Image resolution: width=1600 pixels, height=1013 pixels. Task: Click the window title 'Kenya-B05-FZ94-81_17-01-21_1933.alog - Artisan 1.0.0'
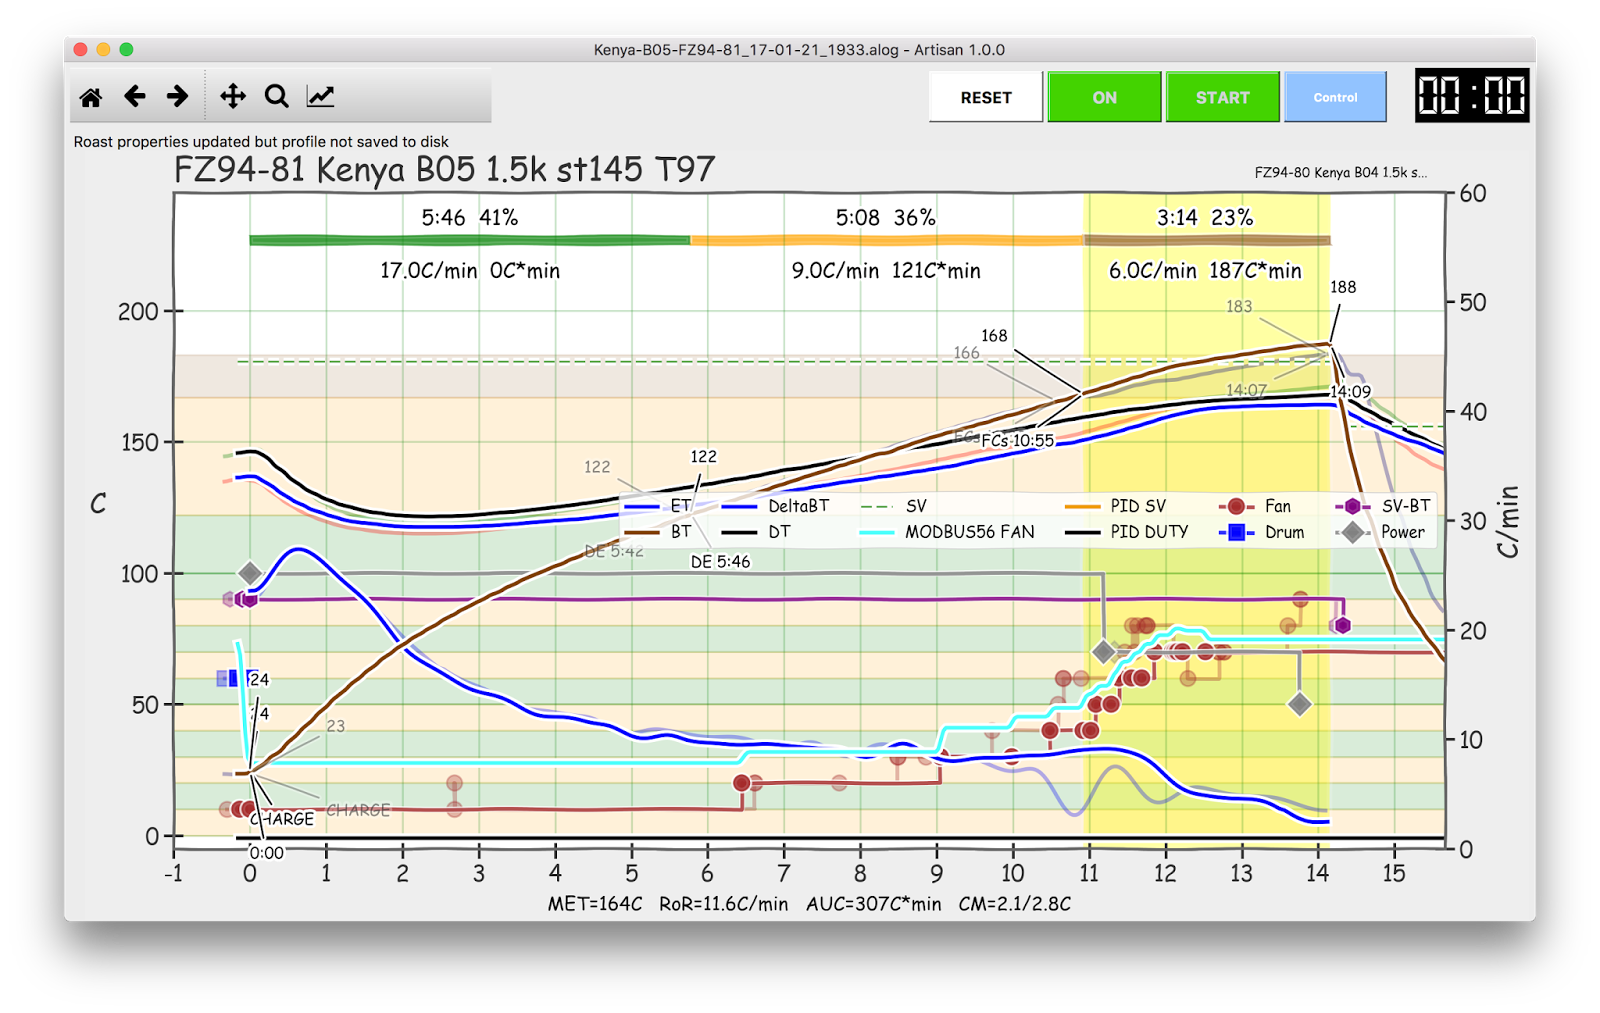[x=799, y=50]
